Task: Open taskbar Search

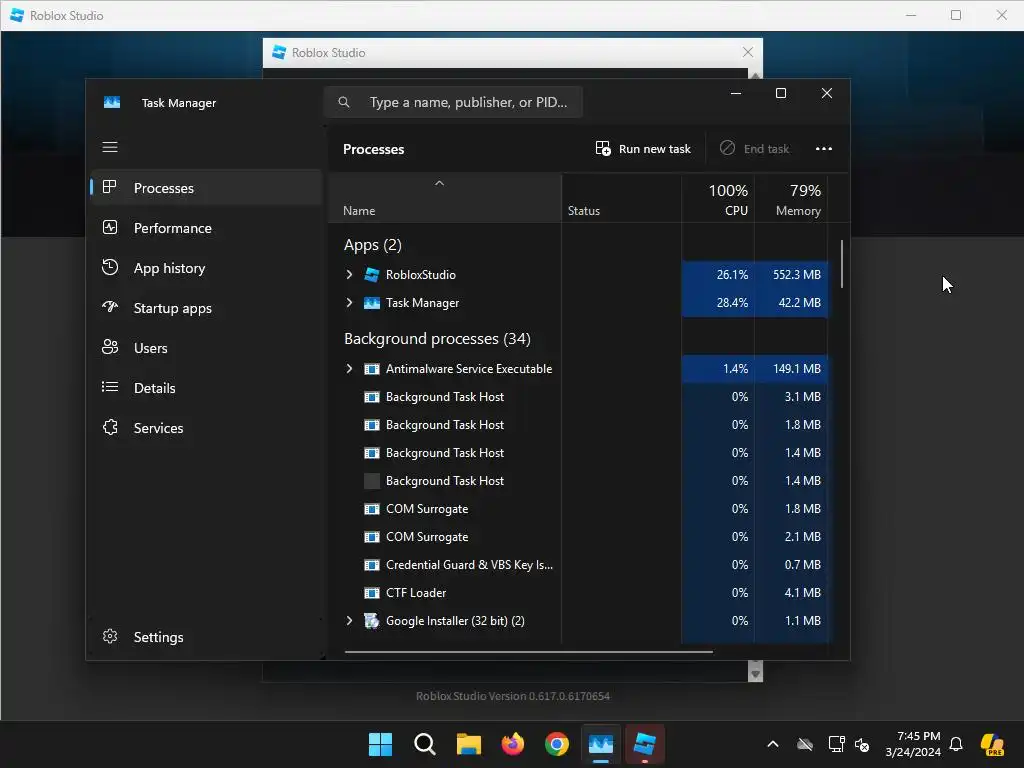Action: point(424,744)
